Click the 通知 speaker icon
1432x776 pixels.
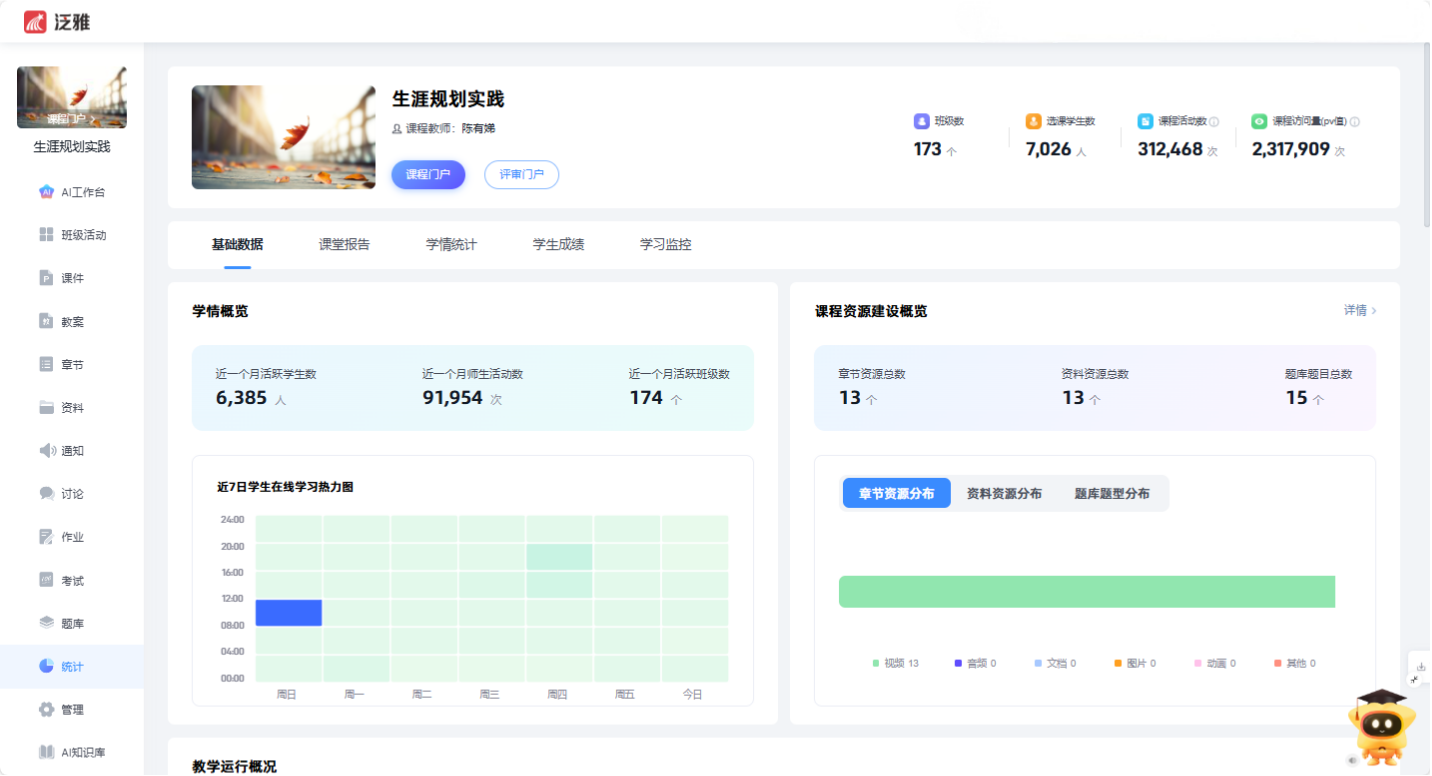click(x=46, y=451)
